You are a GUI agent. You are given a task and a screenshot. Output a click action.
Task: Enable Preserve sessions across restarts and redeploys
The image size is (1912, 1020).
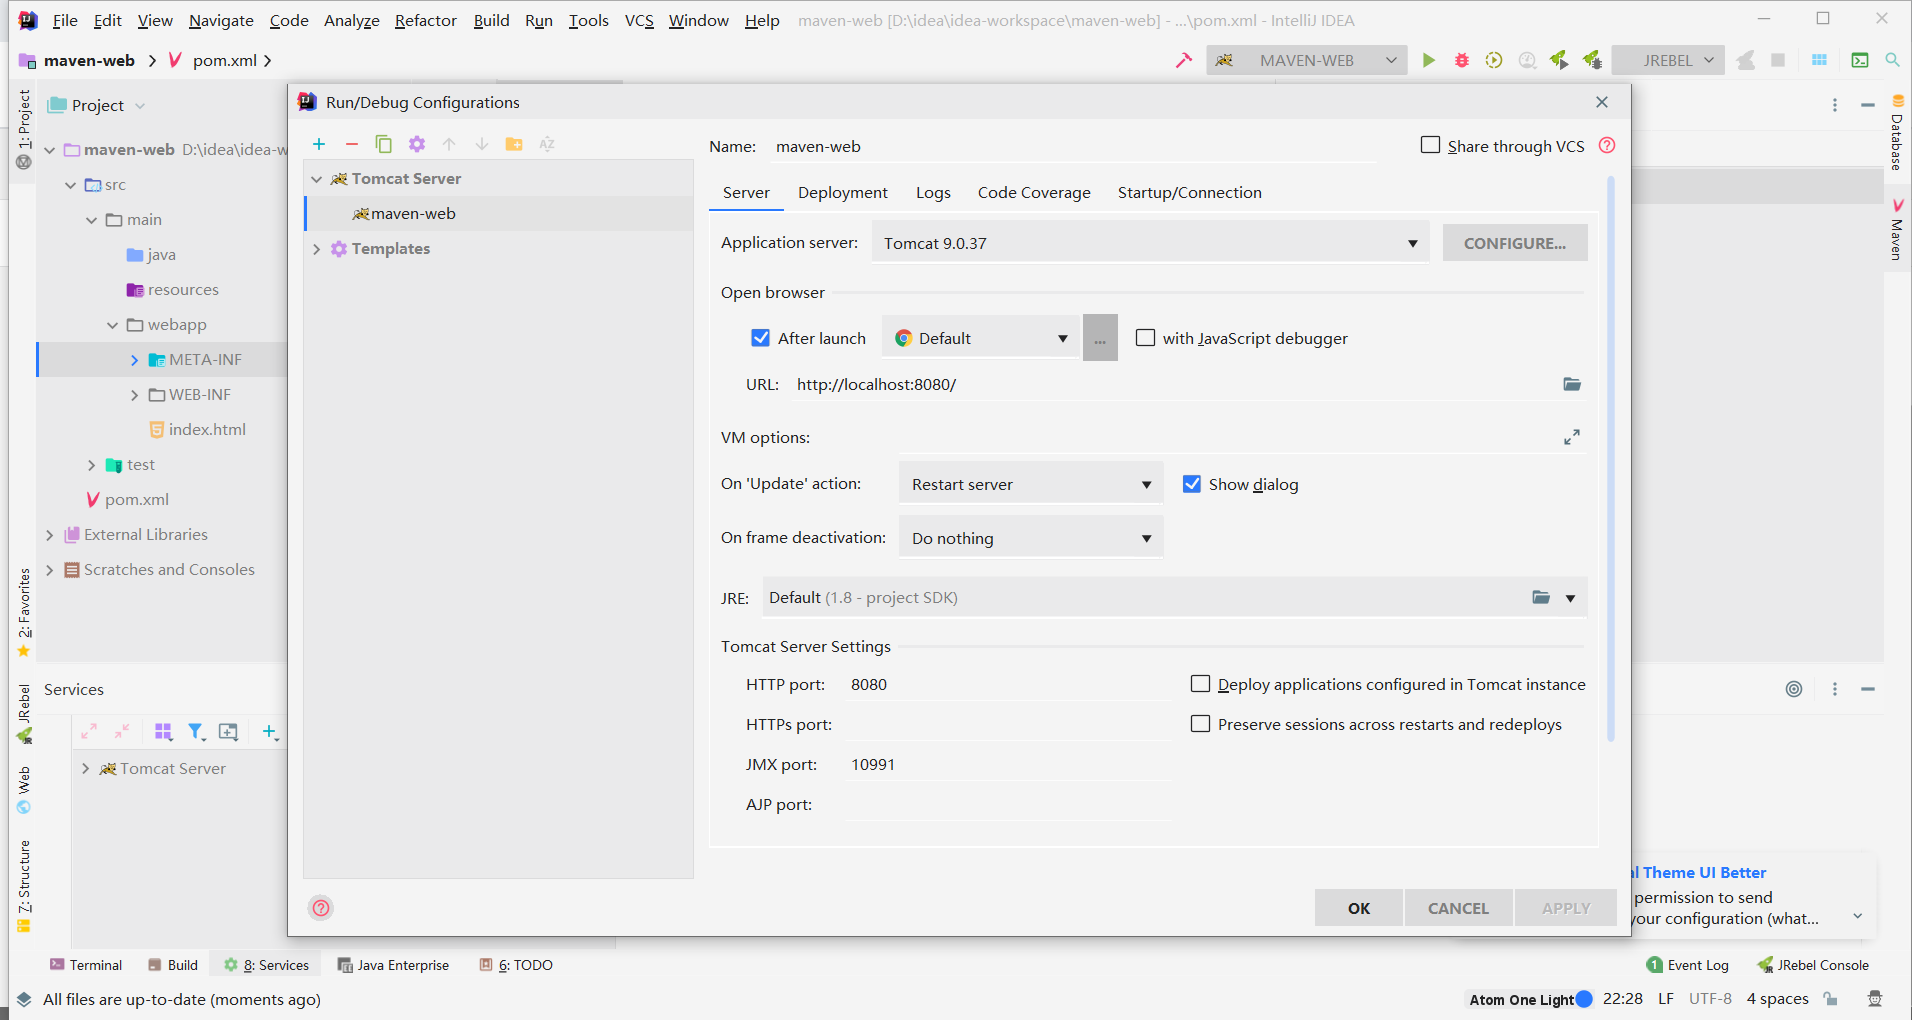[1201, 724]
